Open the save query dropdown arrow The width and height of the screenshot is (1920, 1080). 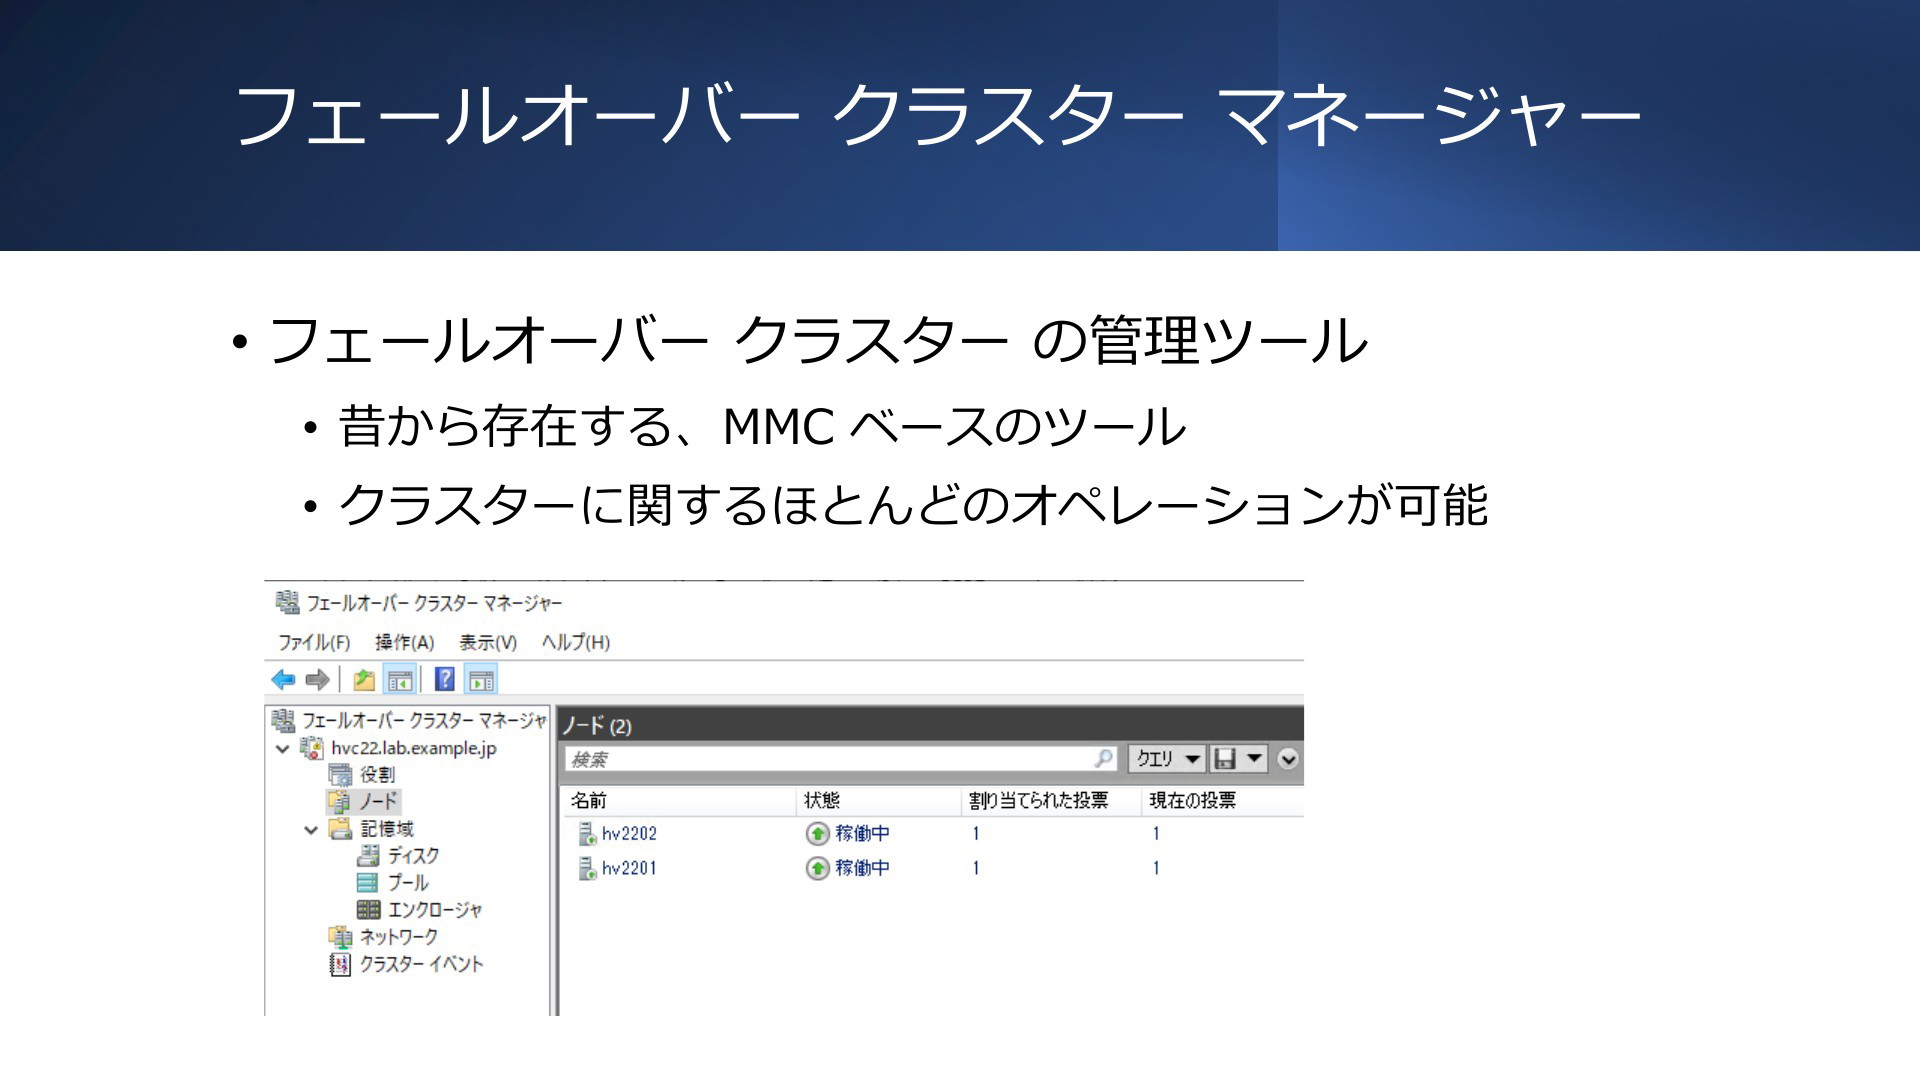1255,759
